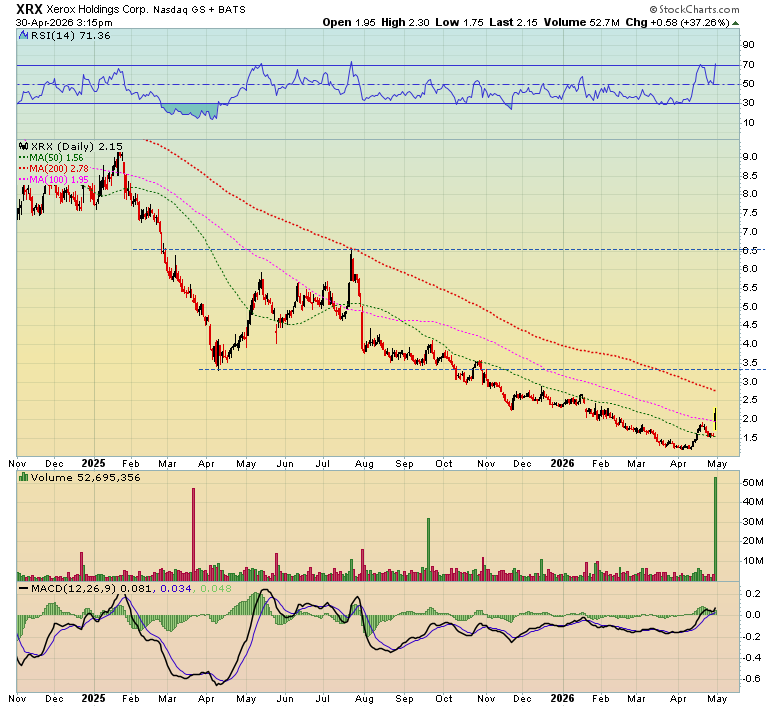Click the RSI axis label 10
The width and height of the screenshot is (780, 707).
coord(749,123)
